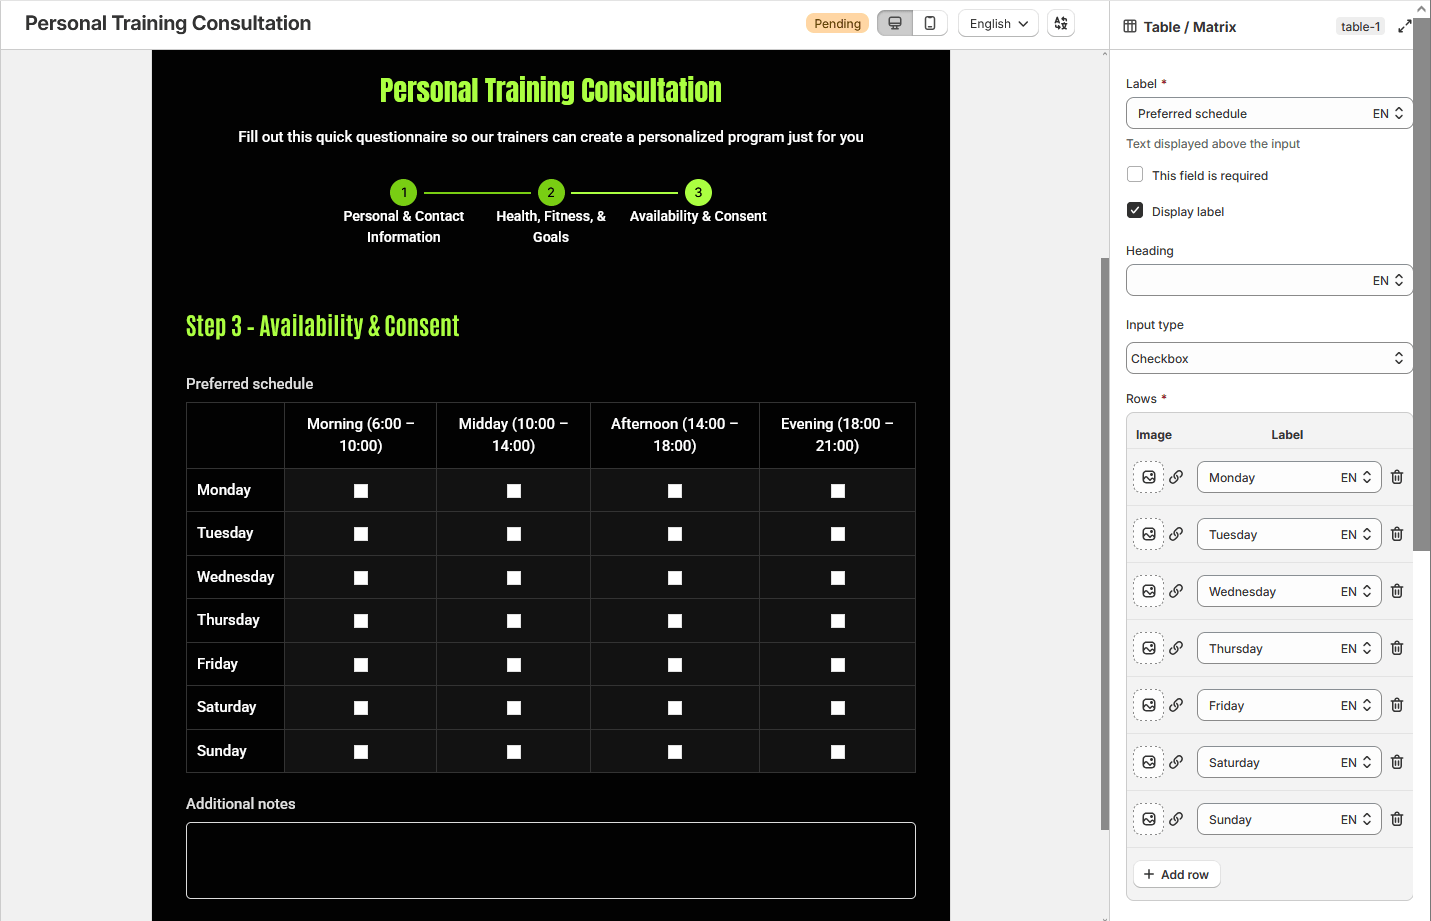This screenshot has width=1431, height=921.
Task: Choose image for Monday row
Action: pos(1149,477)
